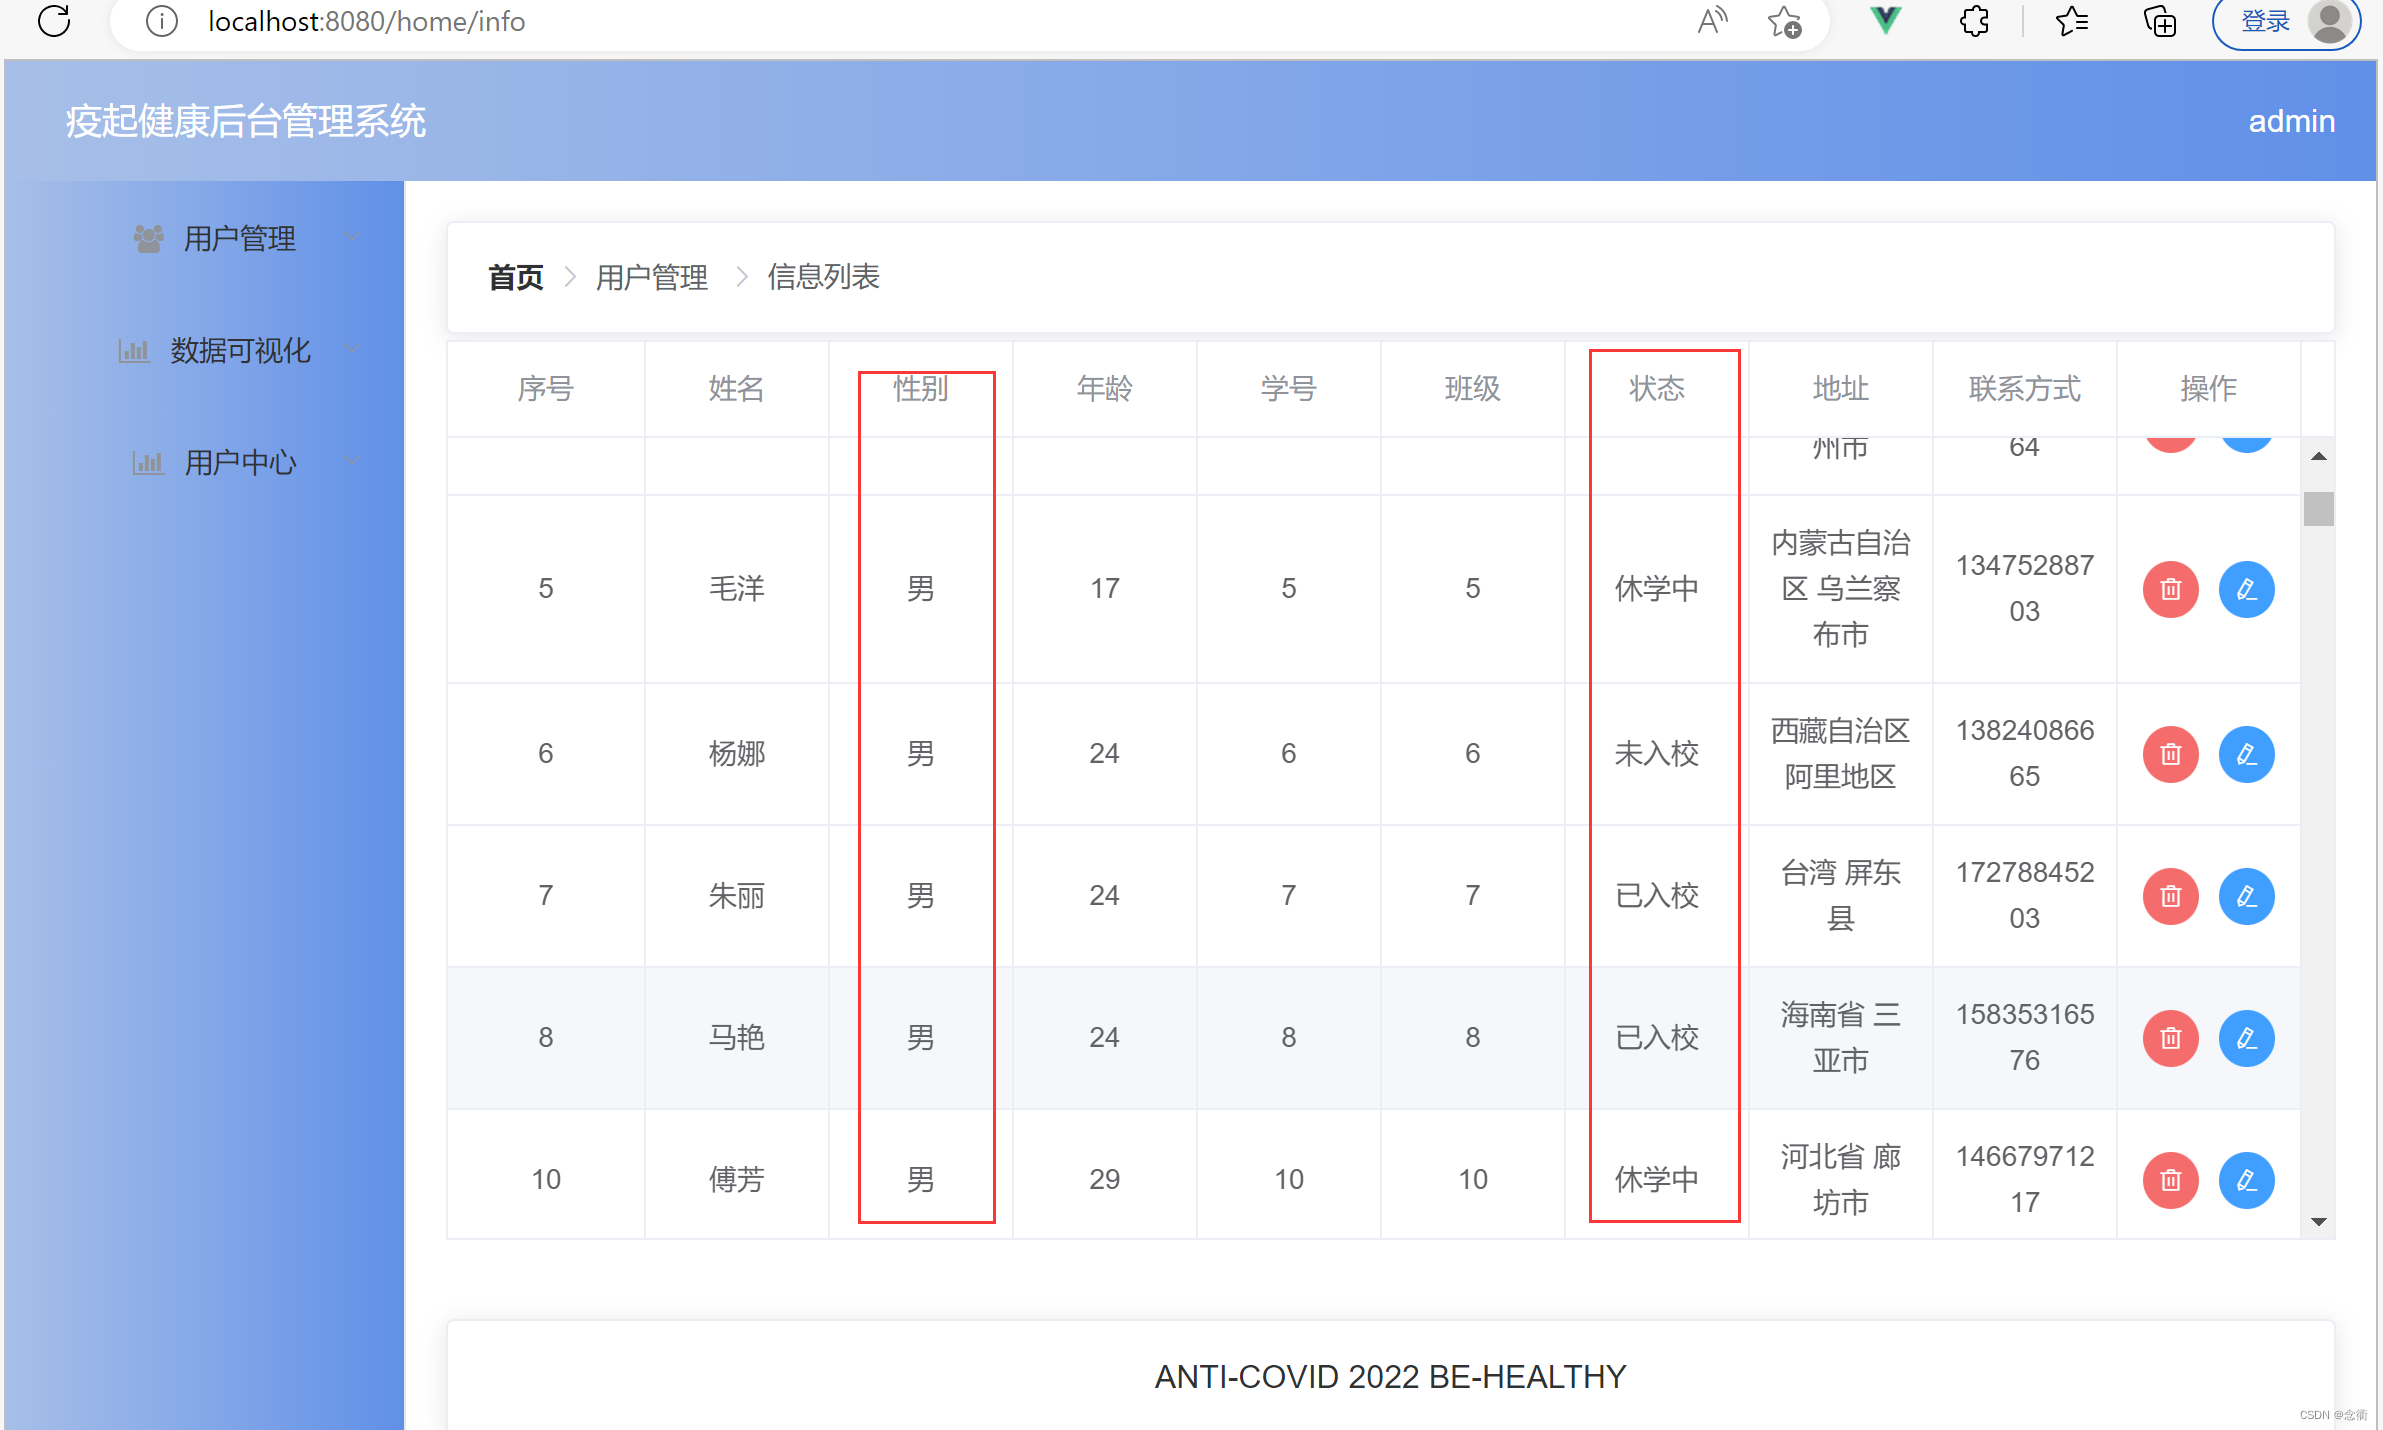
Task: Edit the row for 马艳
Action: point(2246,1038)
